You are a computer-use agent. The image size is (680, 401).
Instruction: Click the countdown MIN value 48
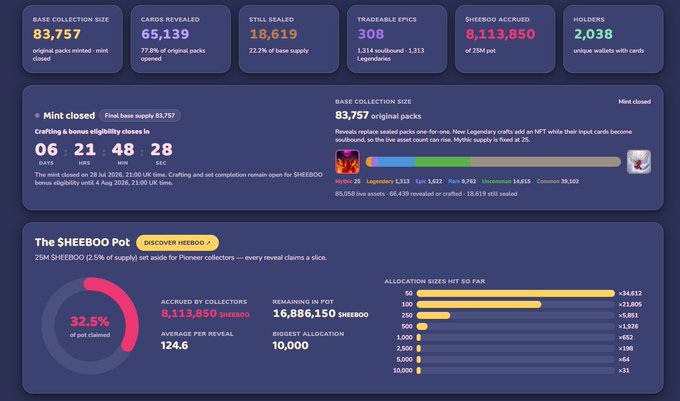[123, 150]
